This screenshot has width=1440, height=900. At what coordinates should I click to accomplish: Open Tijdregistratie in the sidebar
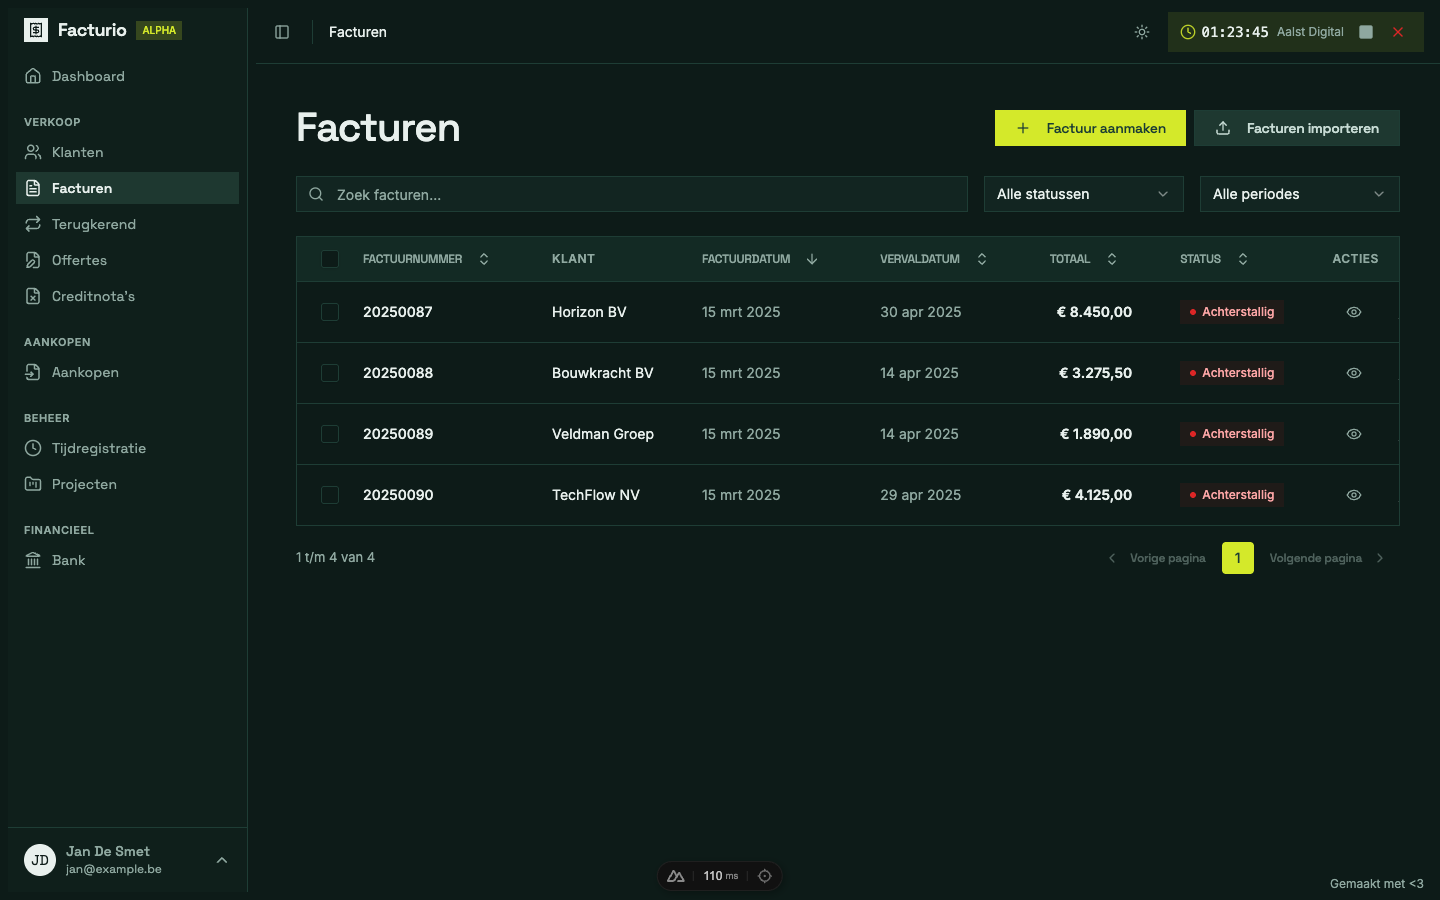(127, 448)
